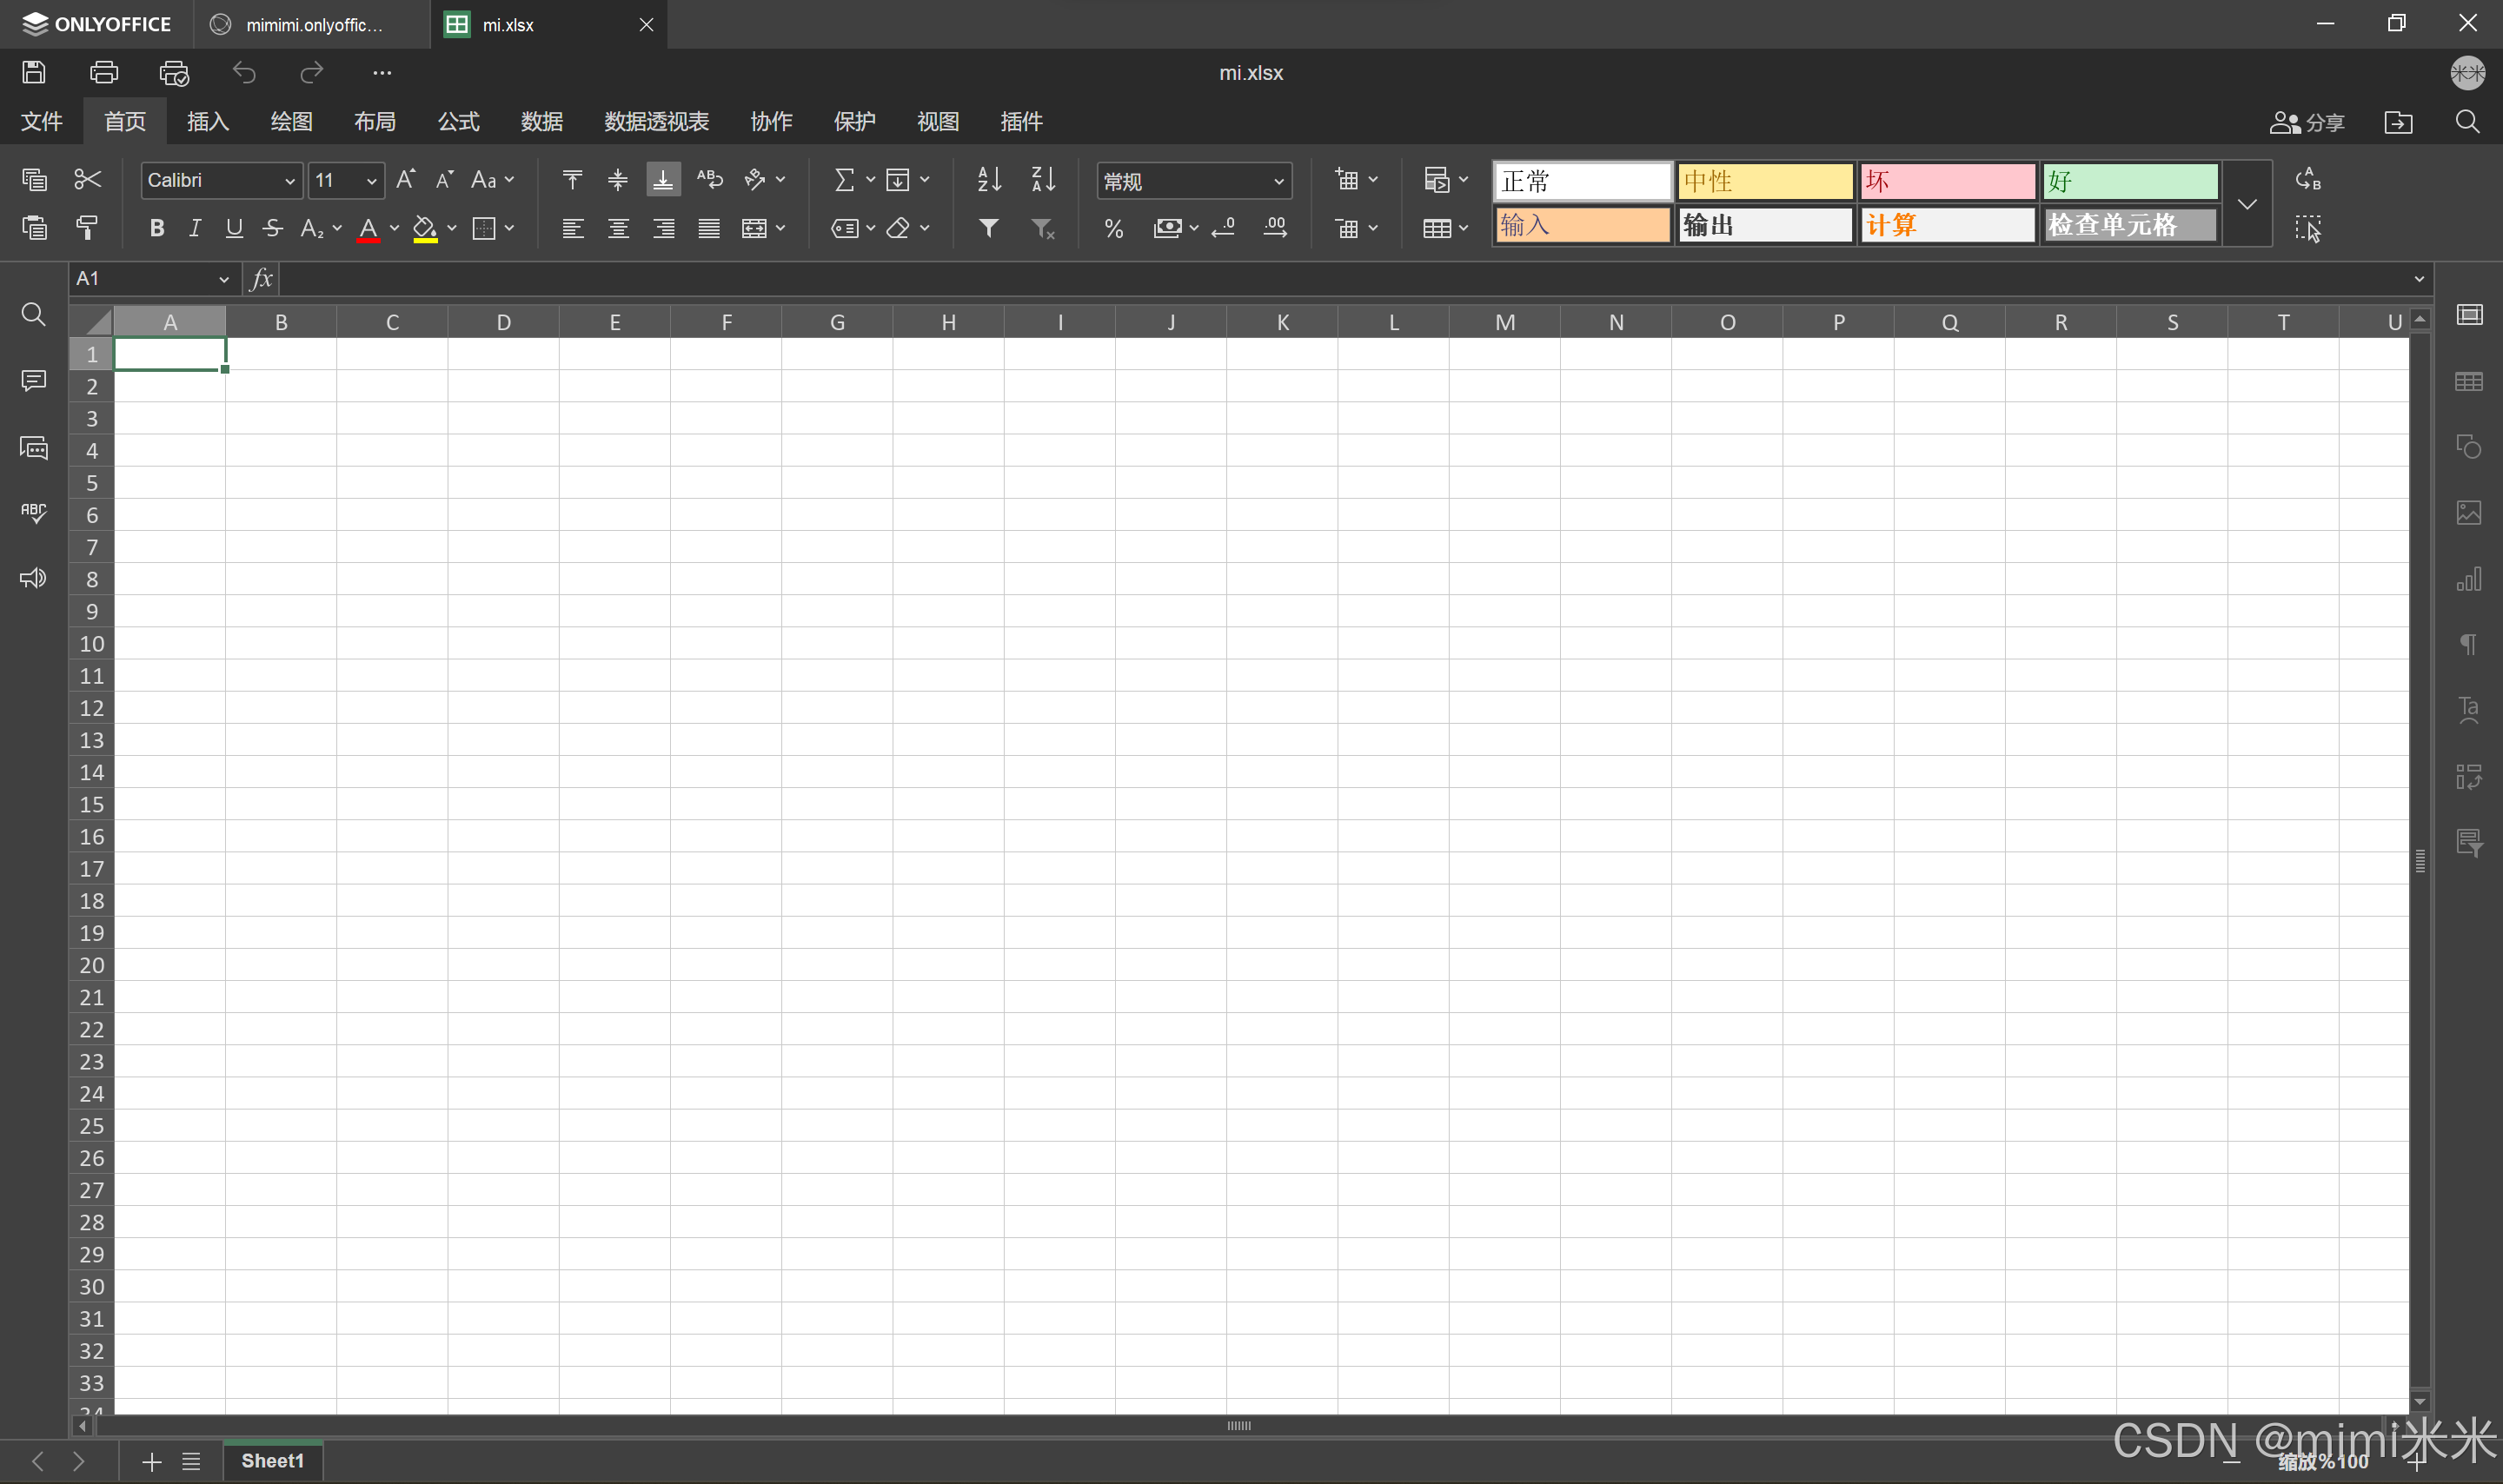Click Increase decimal icon
The image size is (2503, 1484).
pos(1275,228)
